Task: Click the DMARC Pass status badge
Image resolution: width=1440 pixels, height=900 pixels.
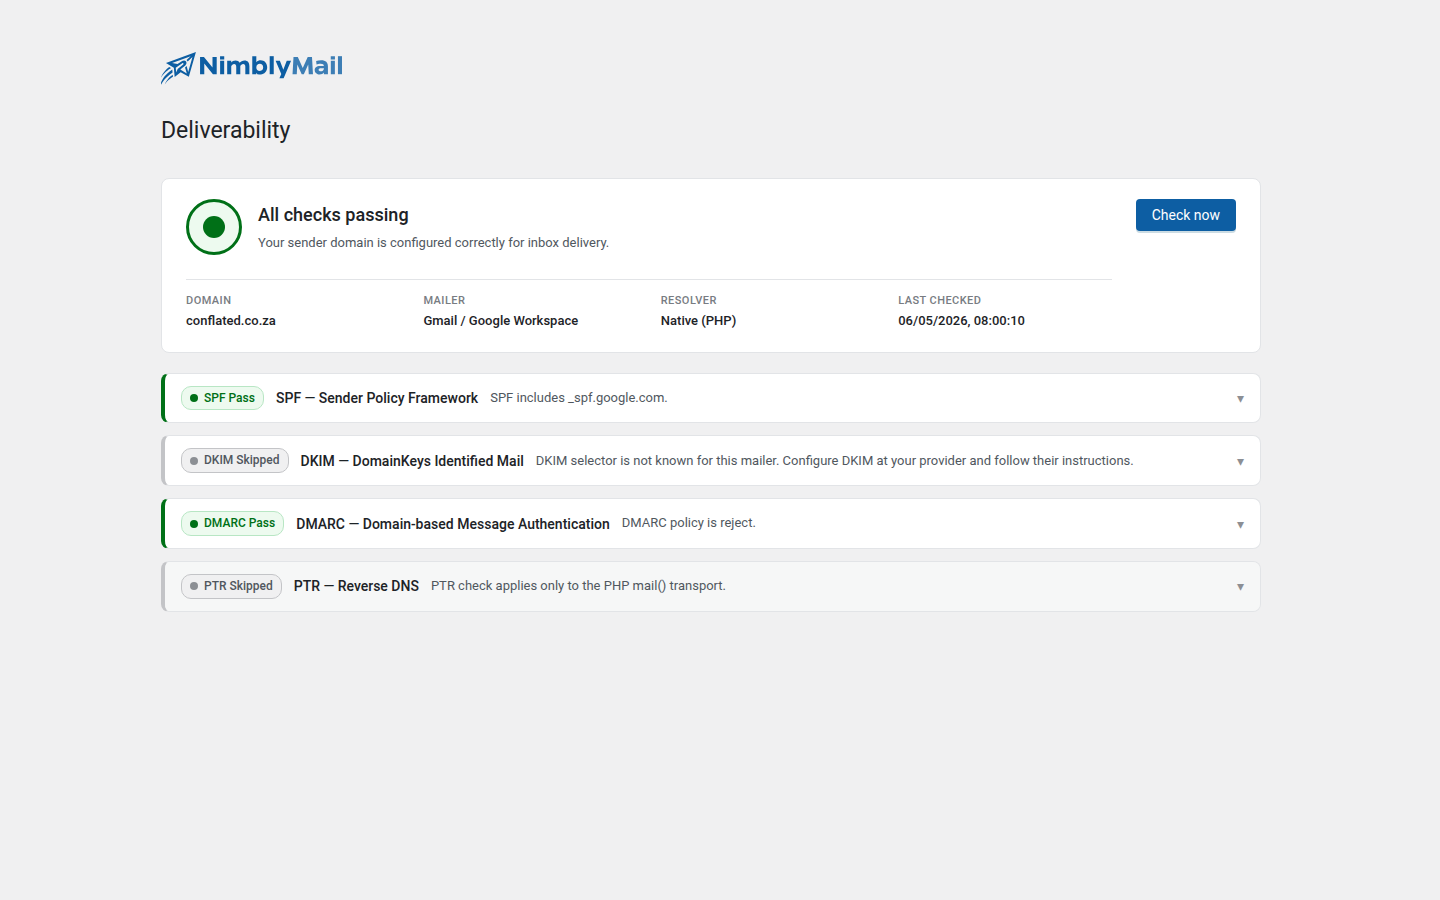Action: 232,523
